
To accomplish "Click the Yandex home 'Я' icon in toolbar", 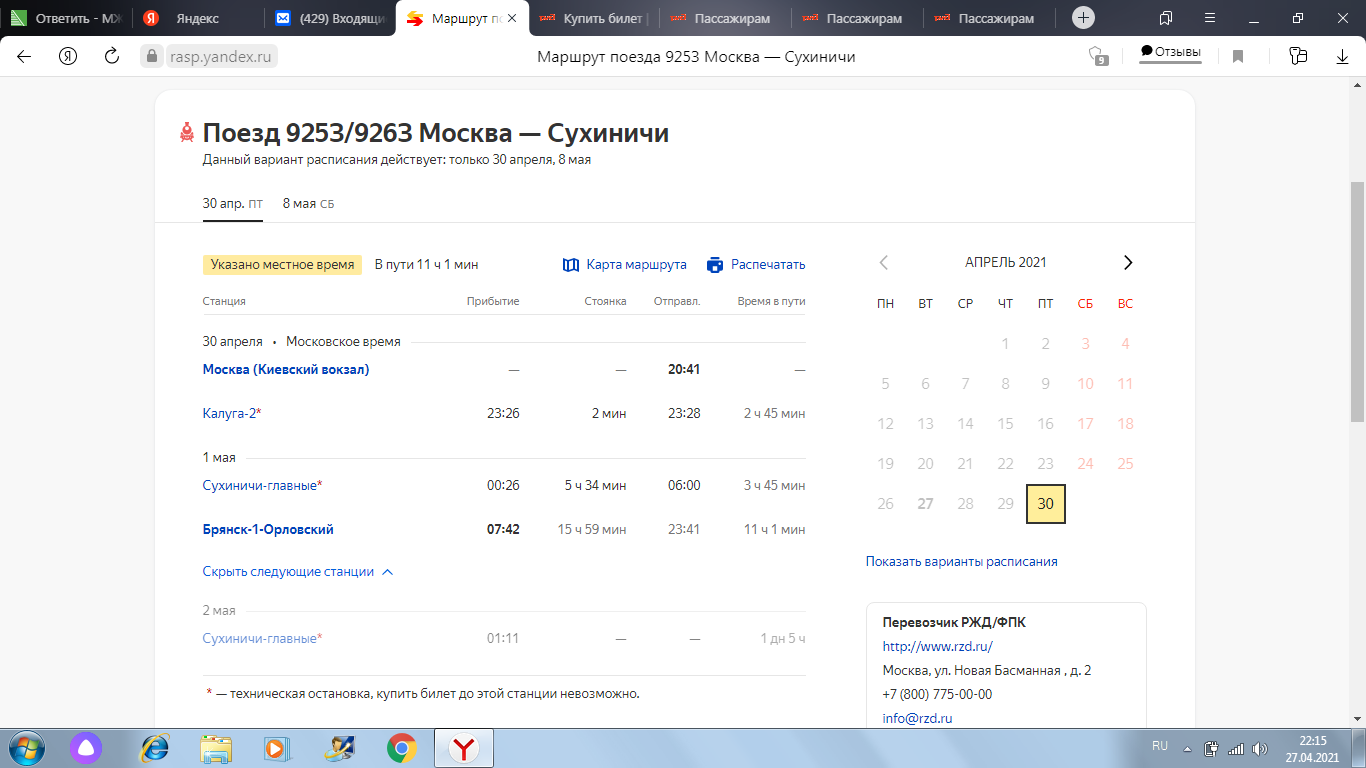I will coord(68,57).
